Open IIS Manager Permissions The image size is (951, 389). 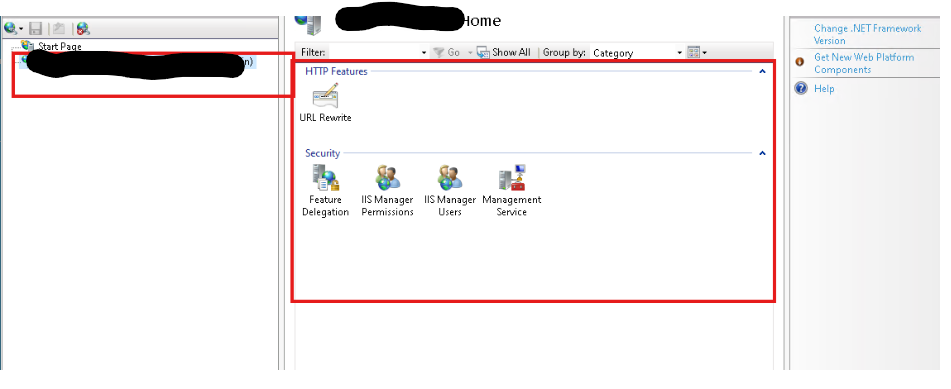388,191
